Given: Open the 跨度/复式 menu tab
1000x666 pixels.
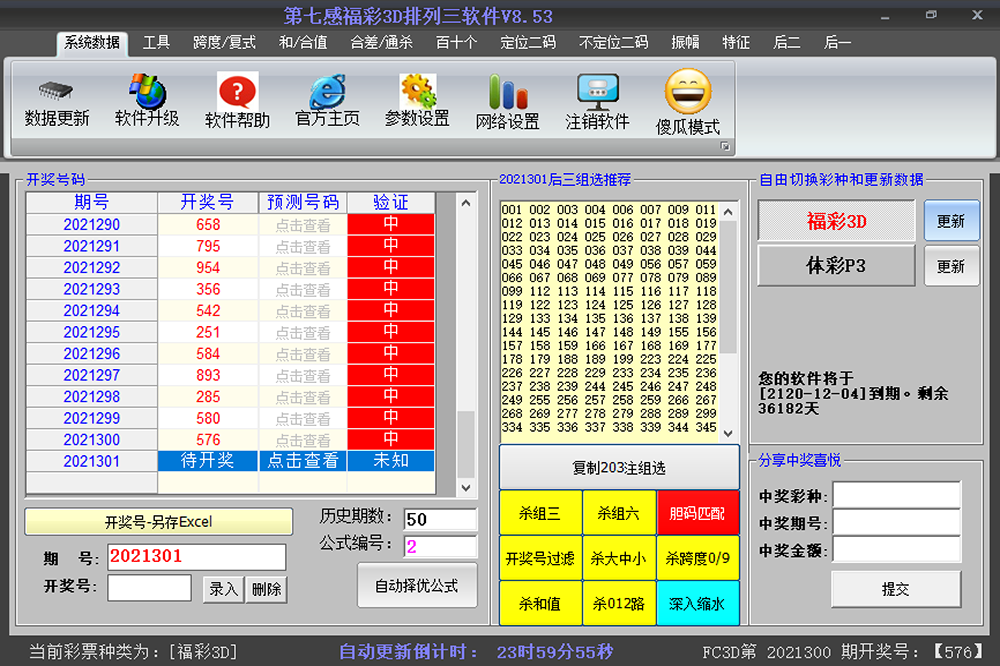Looking at the screenshot, I should 224,42.
